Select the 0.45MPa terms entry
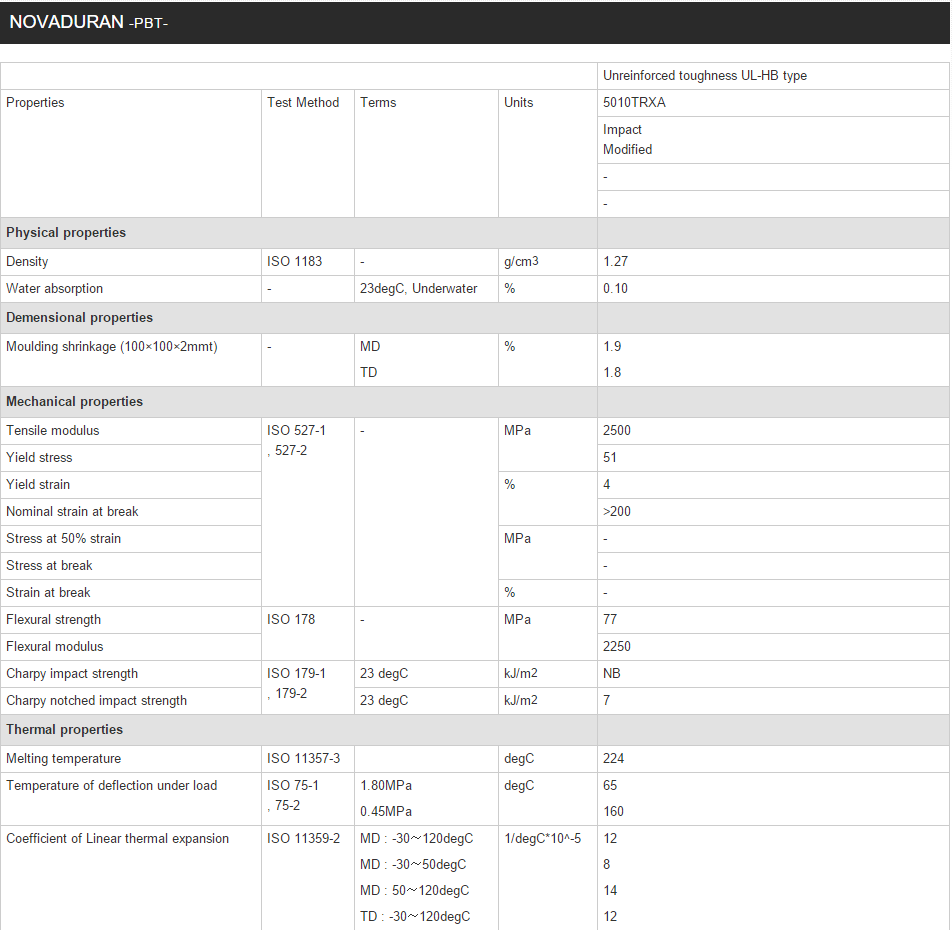 386,812
